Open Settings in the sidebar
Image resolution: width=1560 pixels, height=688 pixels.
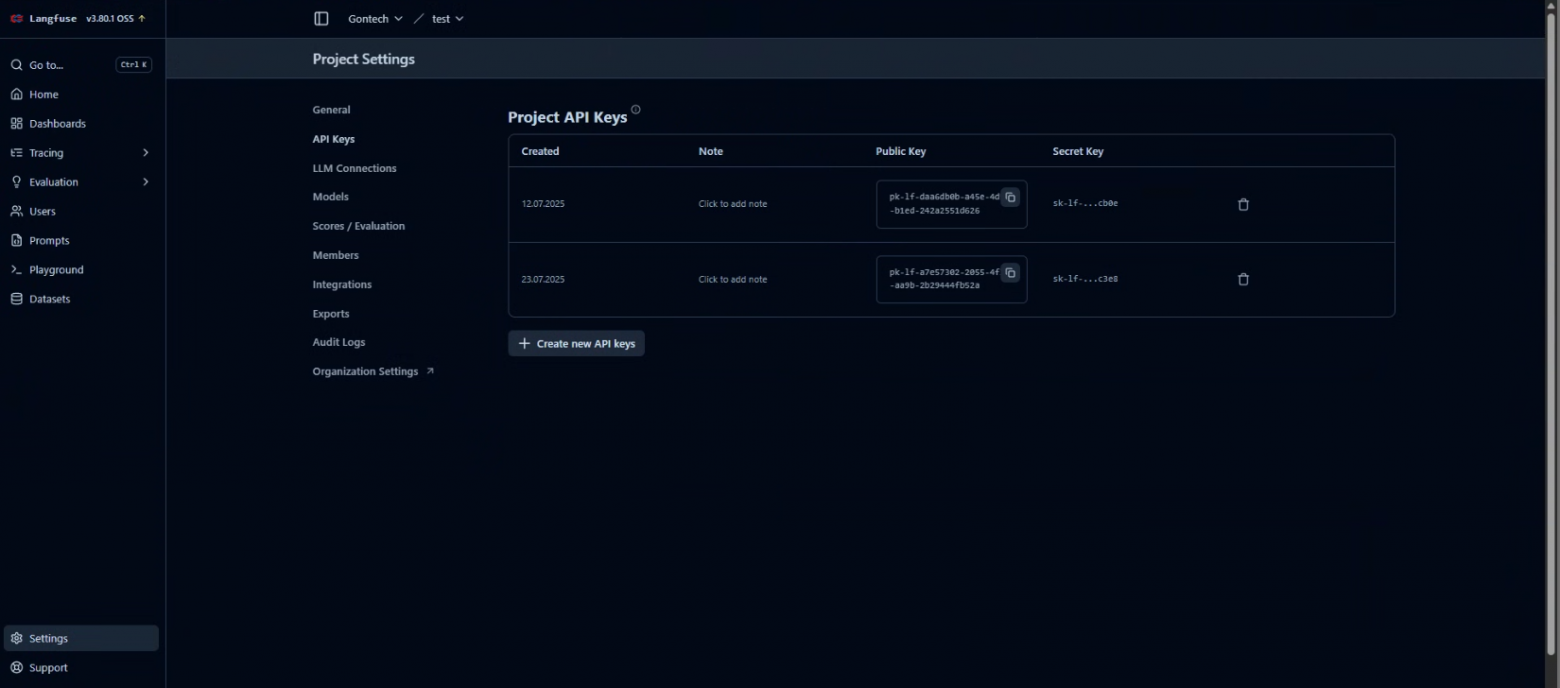pyautogui.click(x=82, y=638)
